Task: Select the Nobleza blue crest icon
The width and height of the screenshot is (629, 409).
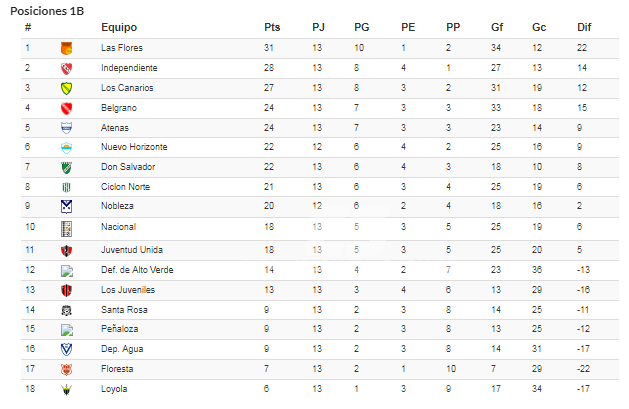Action: click(66, 207)
